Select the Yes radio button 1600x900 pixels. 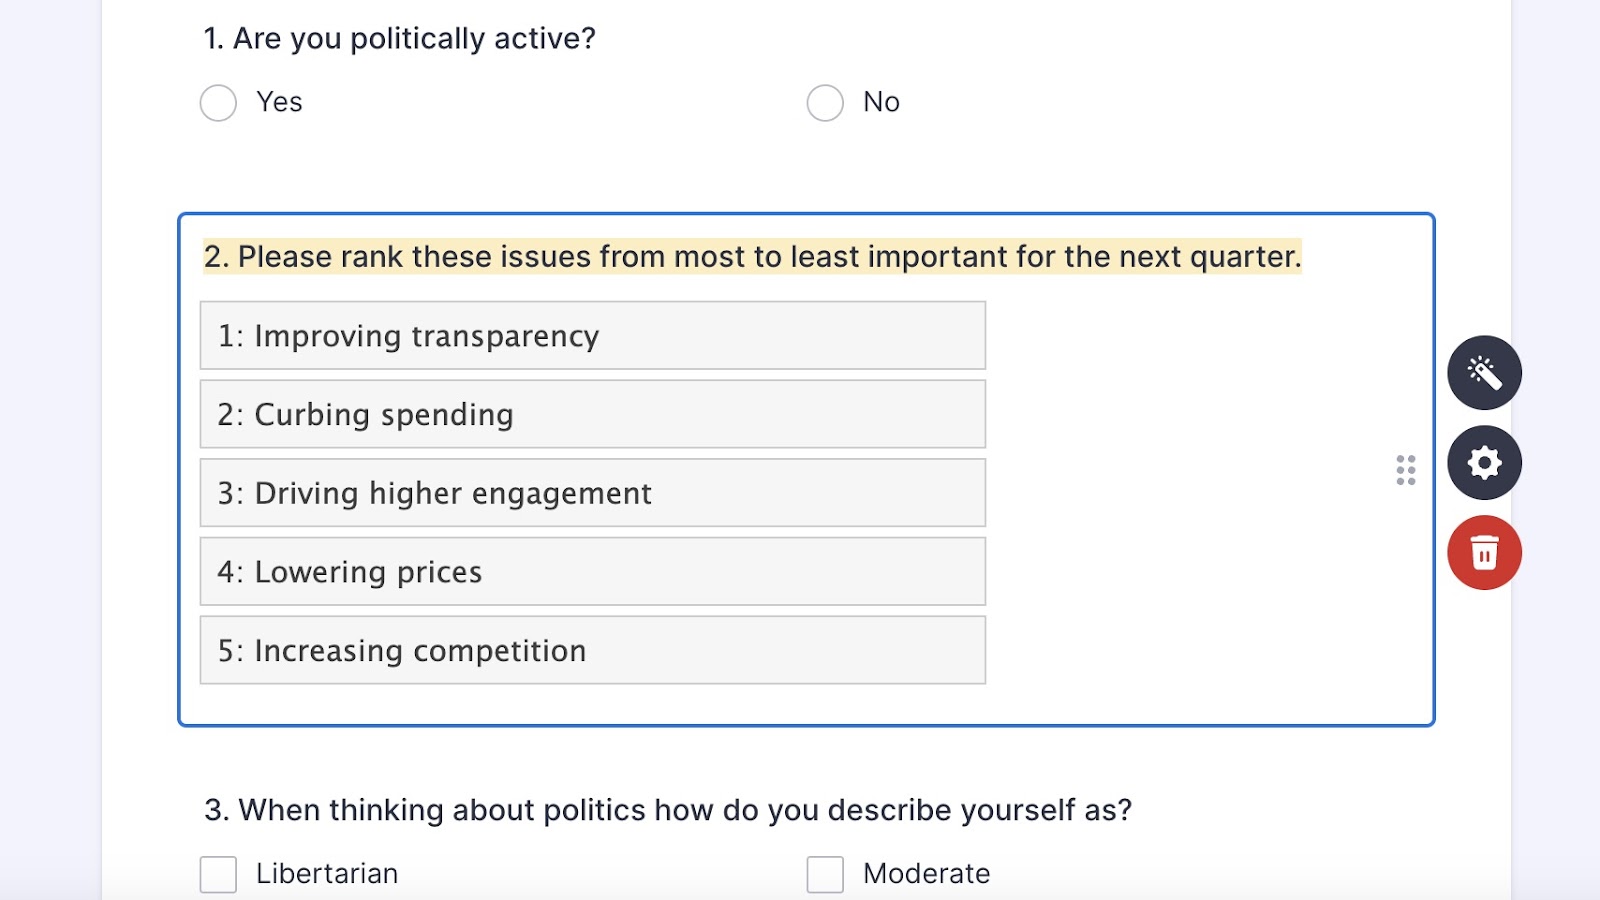pos(218,102)
